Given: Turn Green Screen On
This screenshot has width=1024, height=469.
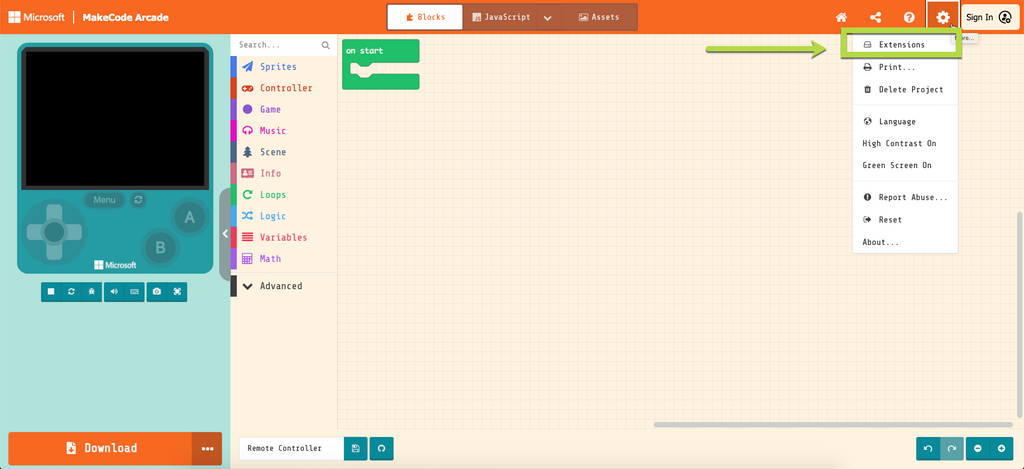Looking at the screenshot, I should coord(905,166).
